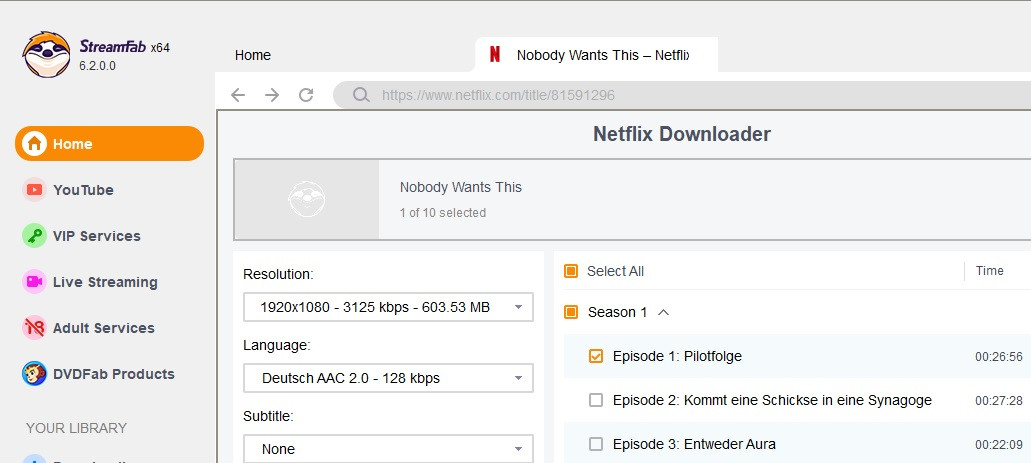The height and width of the screenshot is (463, 1031).
Task: Check Episode 3: Entweder Aura checkbox
Action: tap(596, 444)
